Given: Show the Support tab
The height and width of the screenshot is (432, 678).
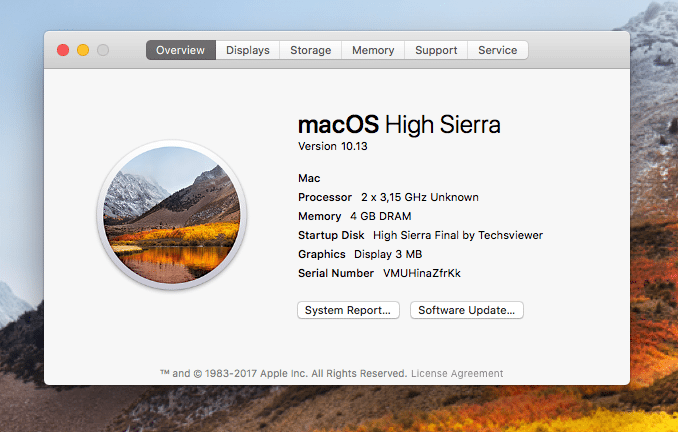Looking at the screenshot, I should (x=436, y=50).
